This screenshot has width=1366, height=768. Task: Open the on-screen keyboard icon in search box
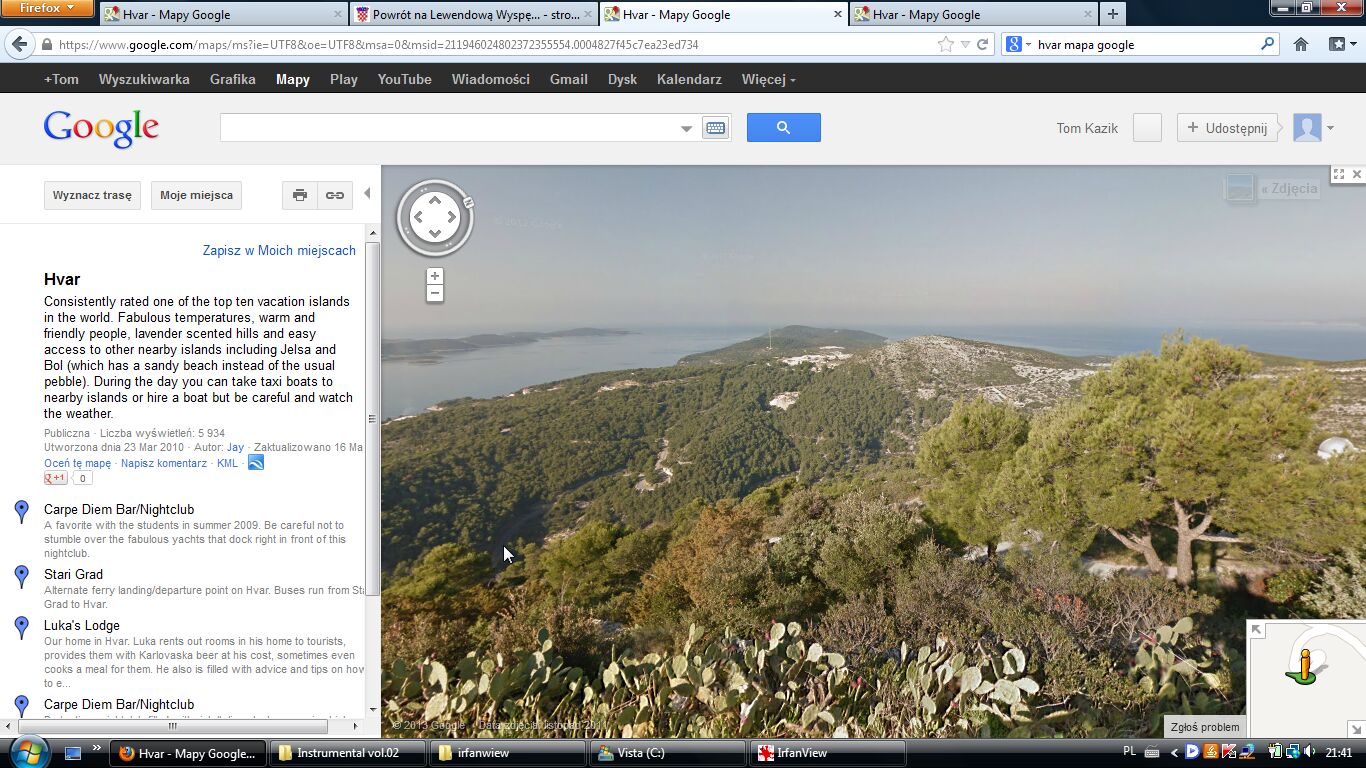coord(715,128)
